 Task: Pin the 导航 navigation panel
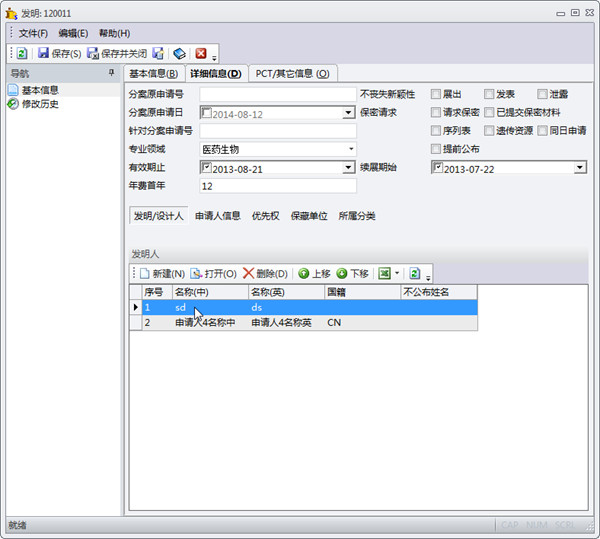[111, 72]
